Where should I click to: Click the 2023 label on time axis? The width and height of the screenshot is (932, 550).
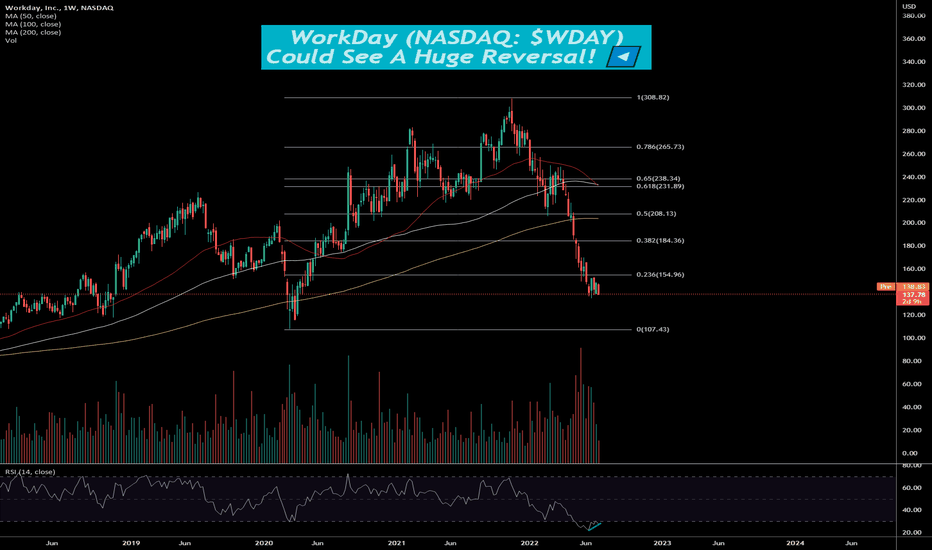coord(662,543)
